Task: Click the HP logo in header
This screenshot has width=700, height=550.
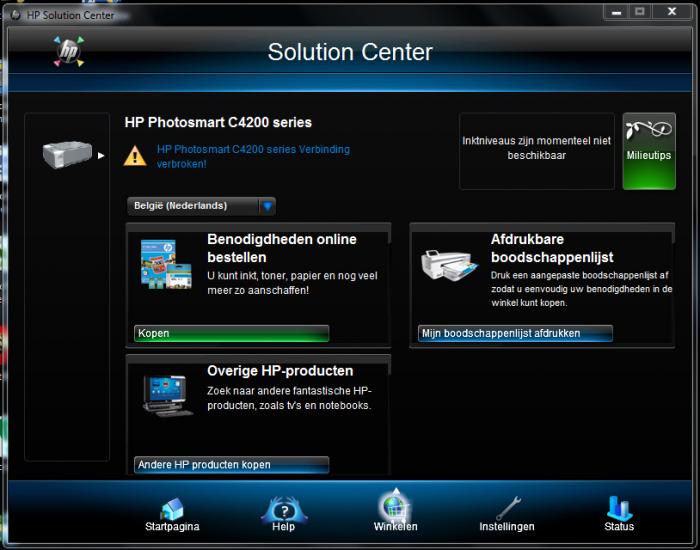Action: (x=69, y=51)
